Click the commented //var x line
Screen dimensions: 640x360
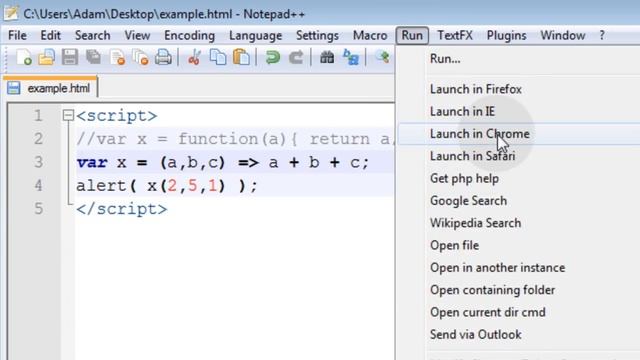[235, 140]
